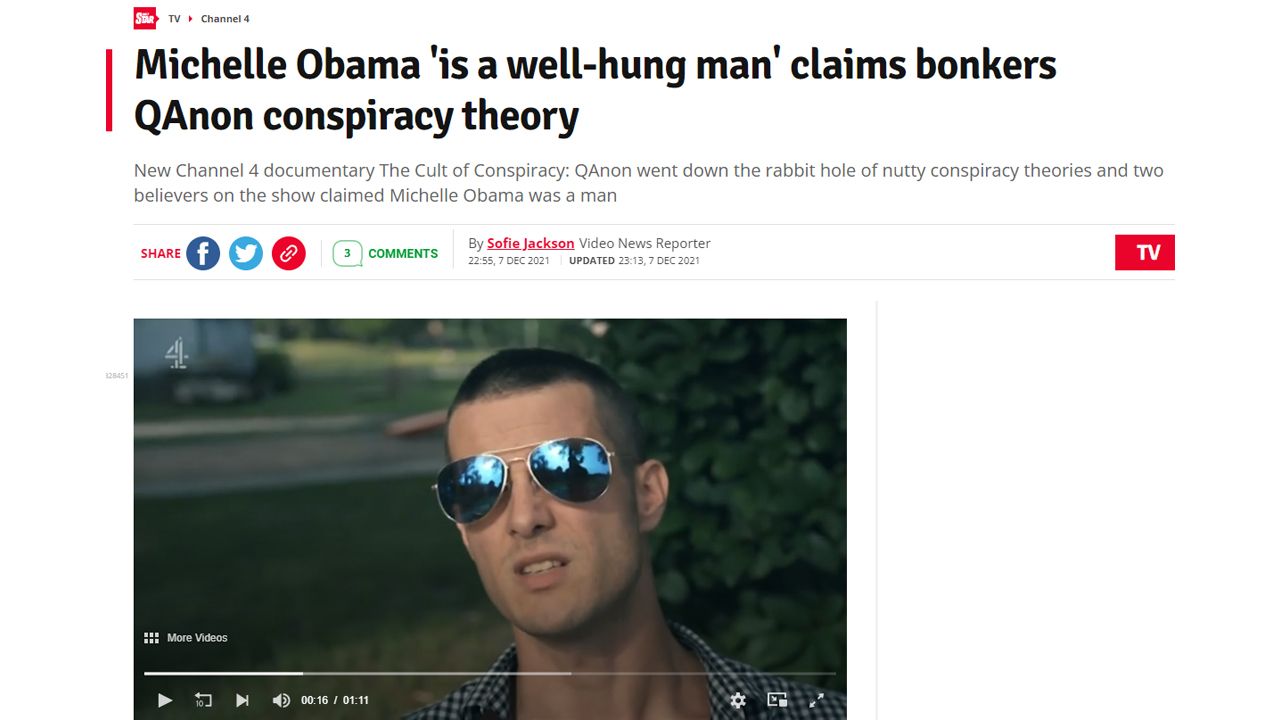The height and width of the screenshot is (720, 1280).
Task: Go to Channel 4 breadcrumb
Action: 225,19
